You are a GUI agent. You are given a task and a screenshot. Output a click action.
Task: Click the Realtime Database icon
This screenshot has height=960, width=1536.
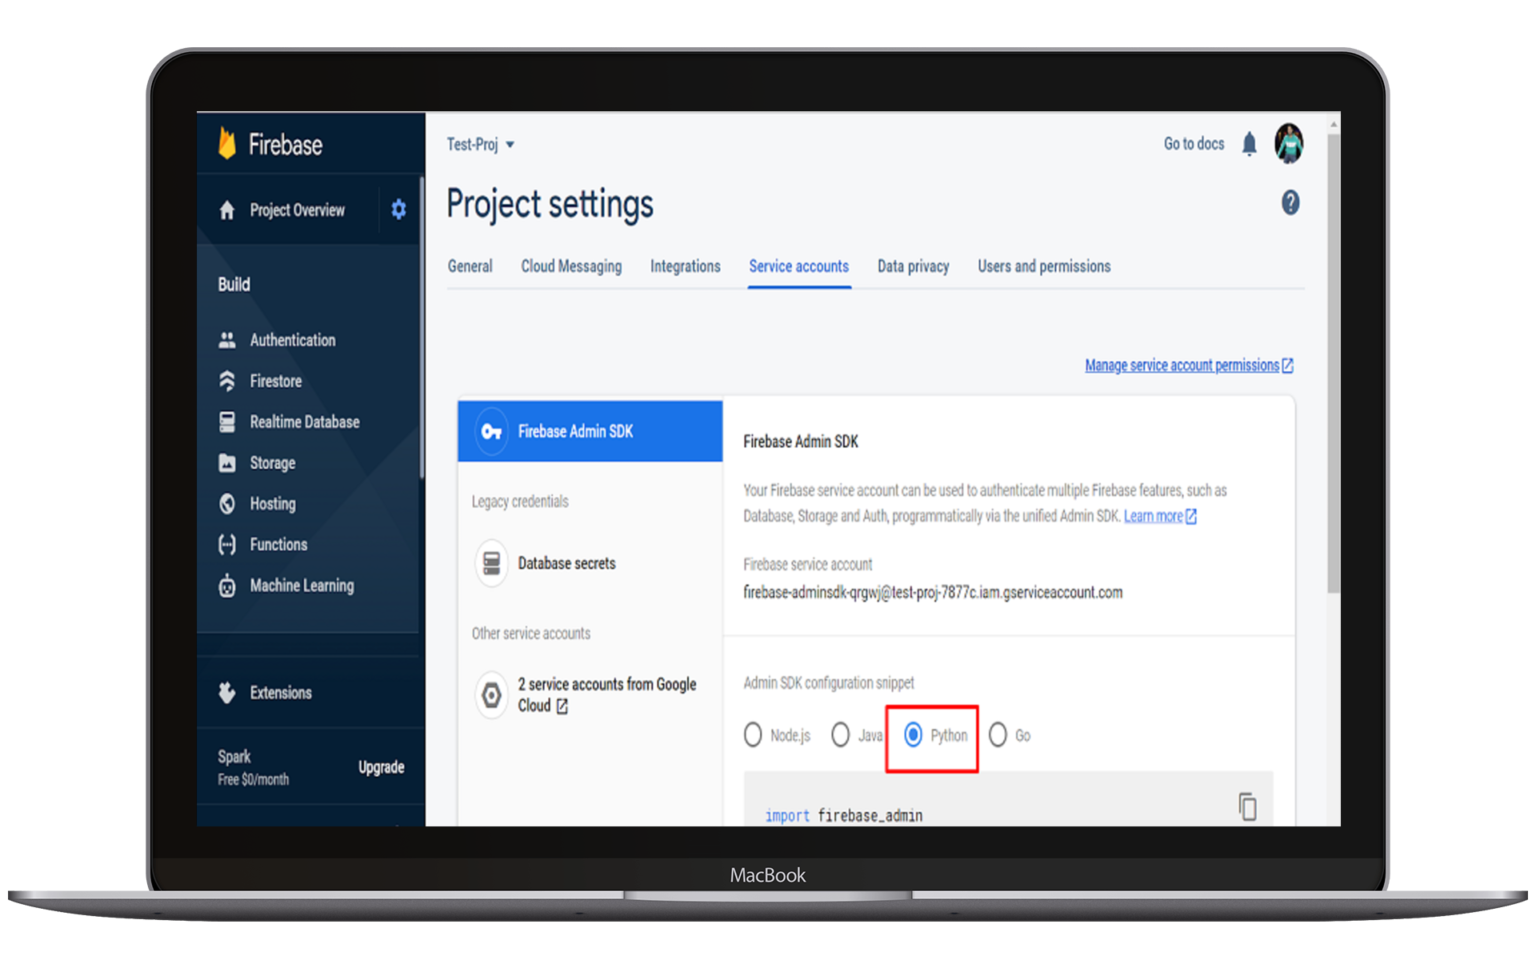[227, 422]
